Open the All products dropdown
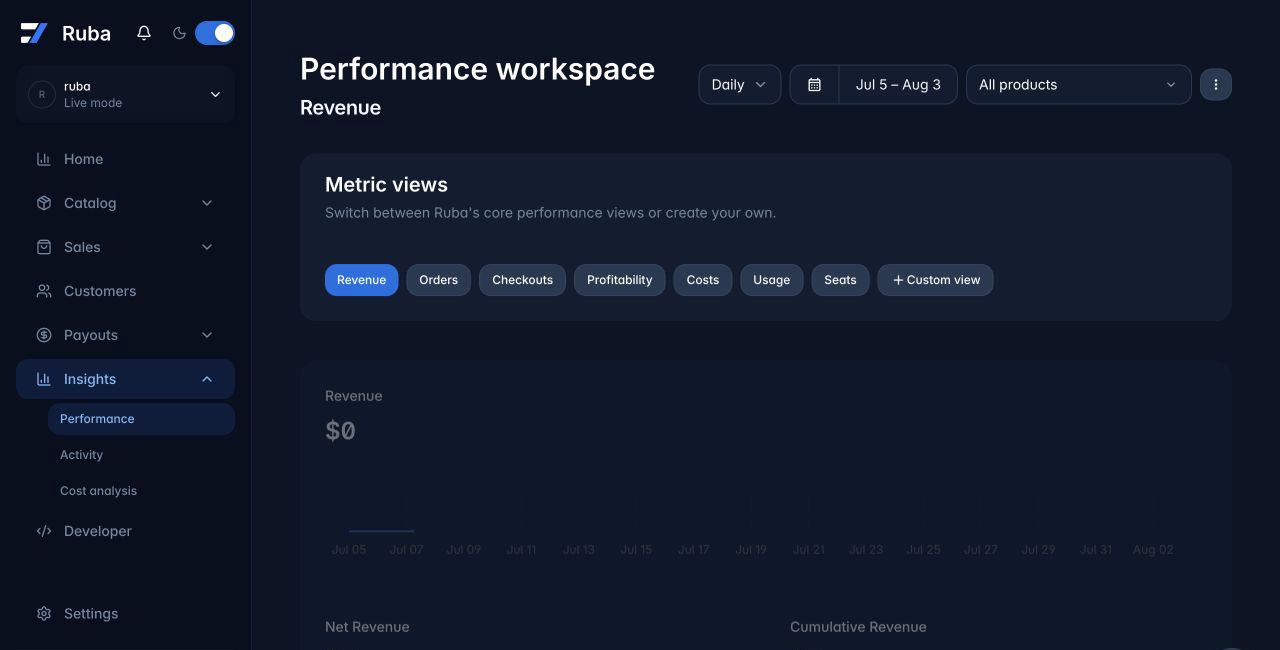The width and height of the screenshot is (1280, 650). tap(1078, 85)
